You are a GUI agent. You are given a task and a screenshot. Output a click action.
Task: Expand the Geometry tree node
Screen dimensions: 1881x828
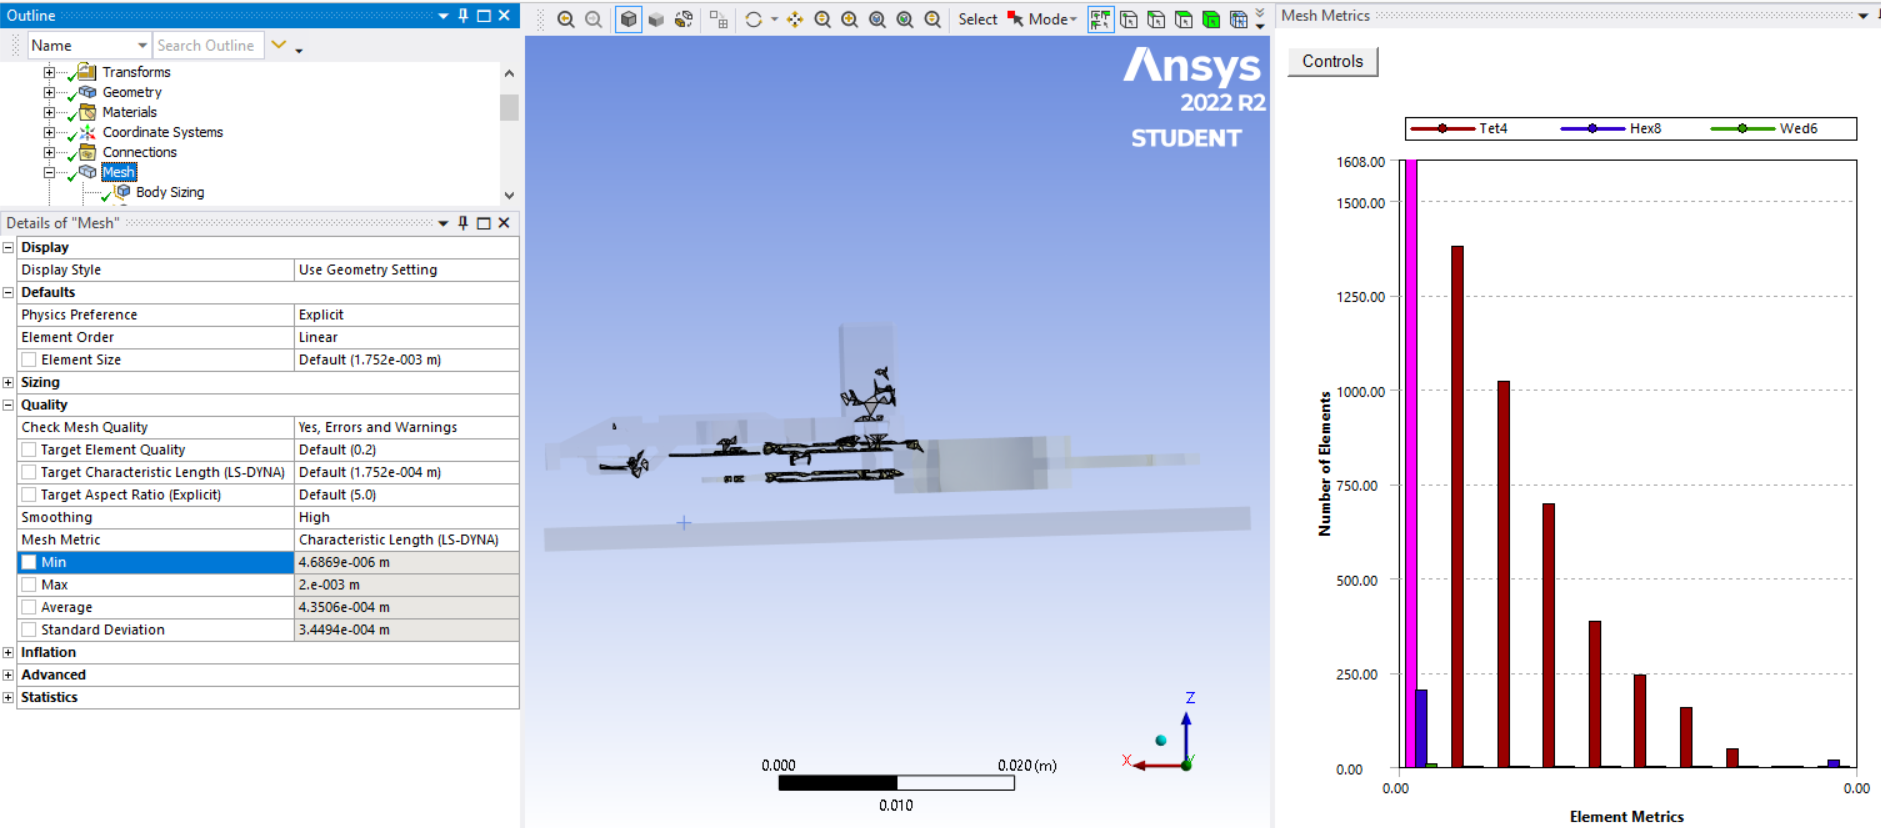(x=49, y=92)
